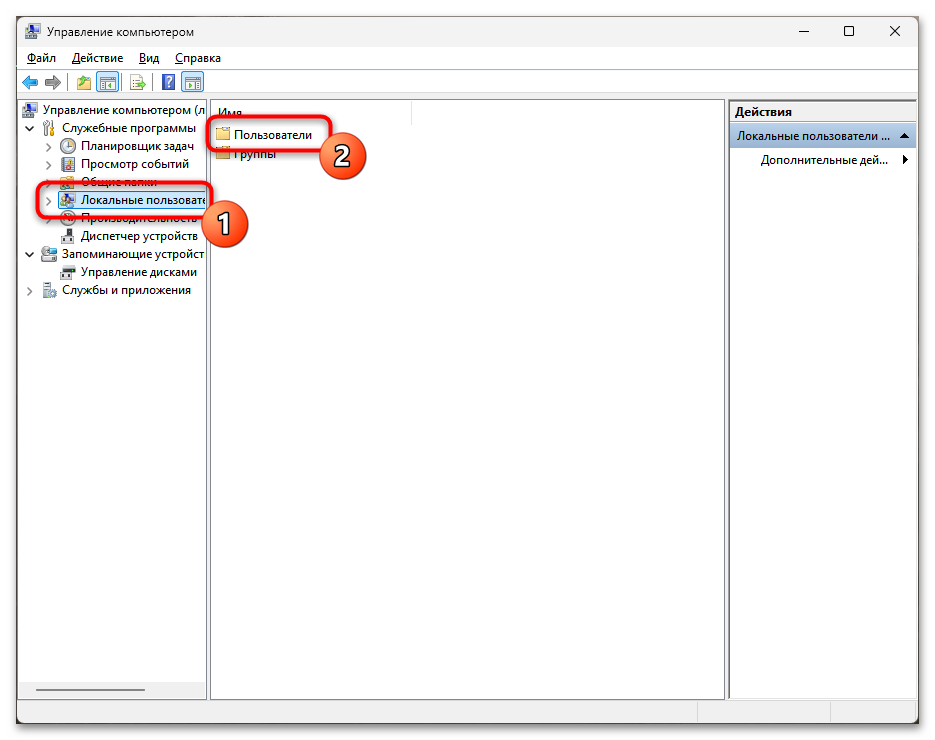Expand the Планировщик задач node
Viewport: 935px width, 740px height.
(49, 147)
